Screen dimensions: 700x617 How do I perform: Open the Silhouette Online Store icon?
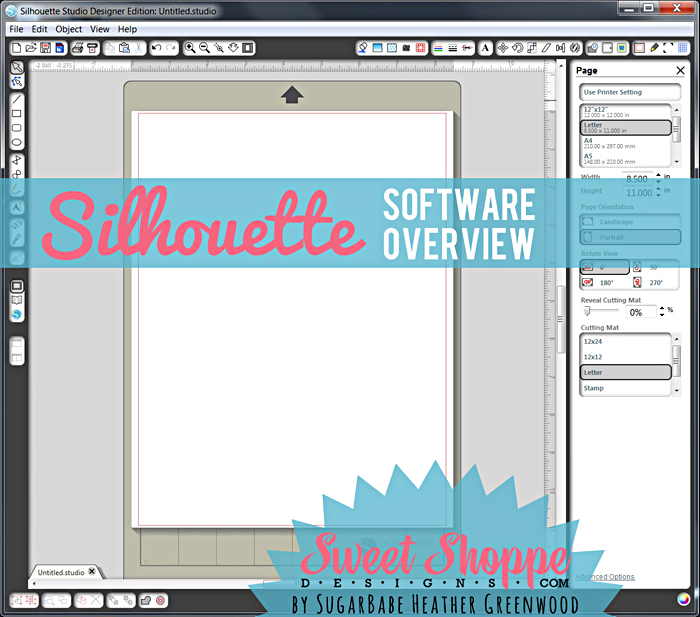17,314
